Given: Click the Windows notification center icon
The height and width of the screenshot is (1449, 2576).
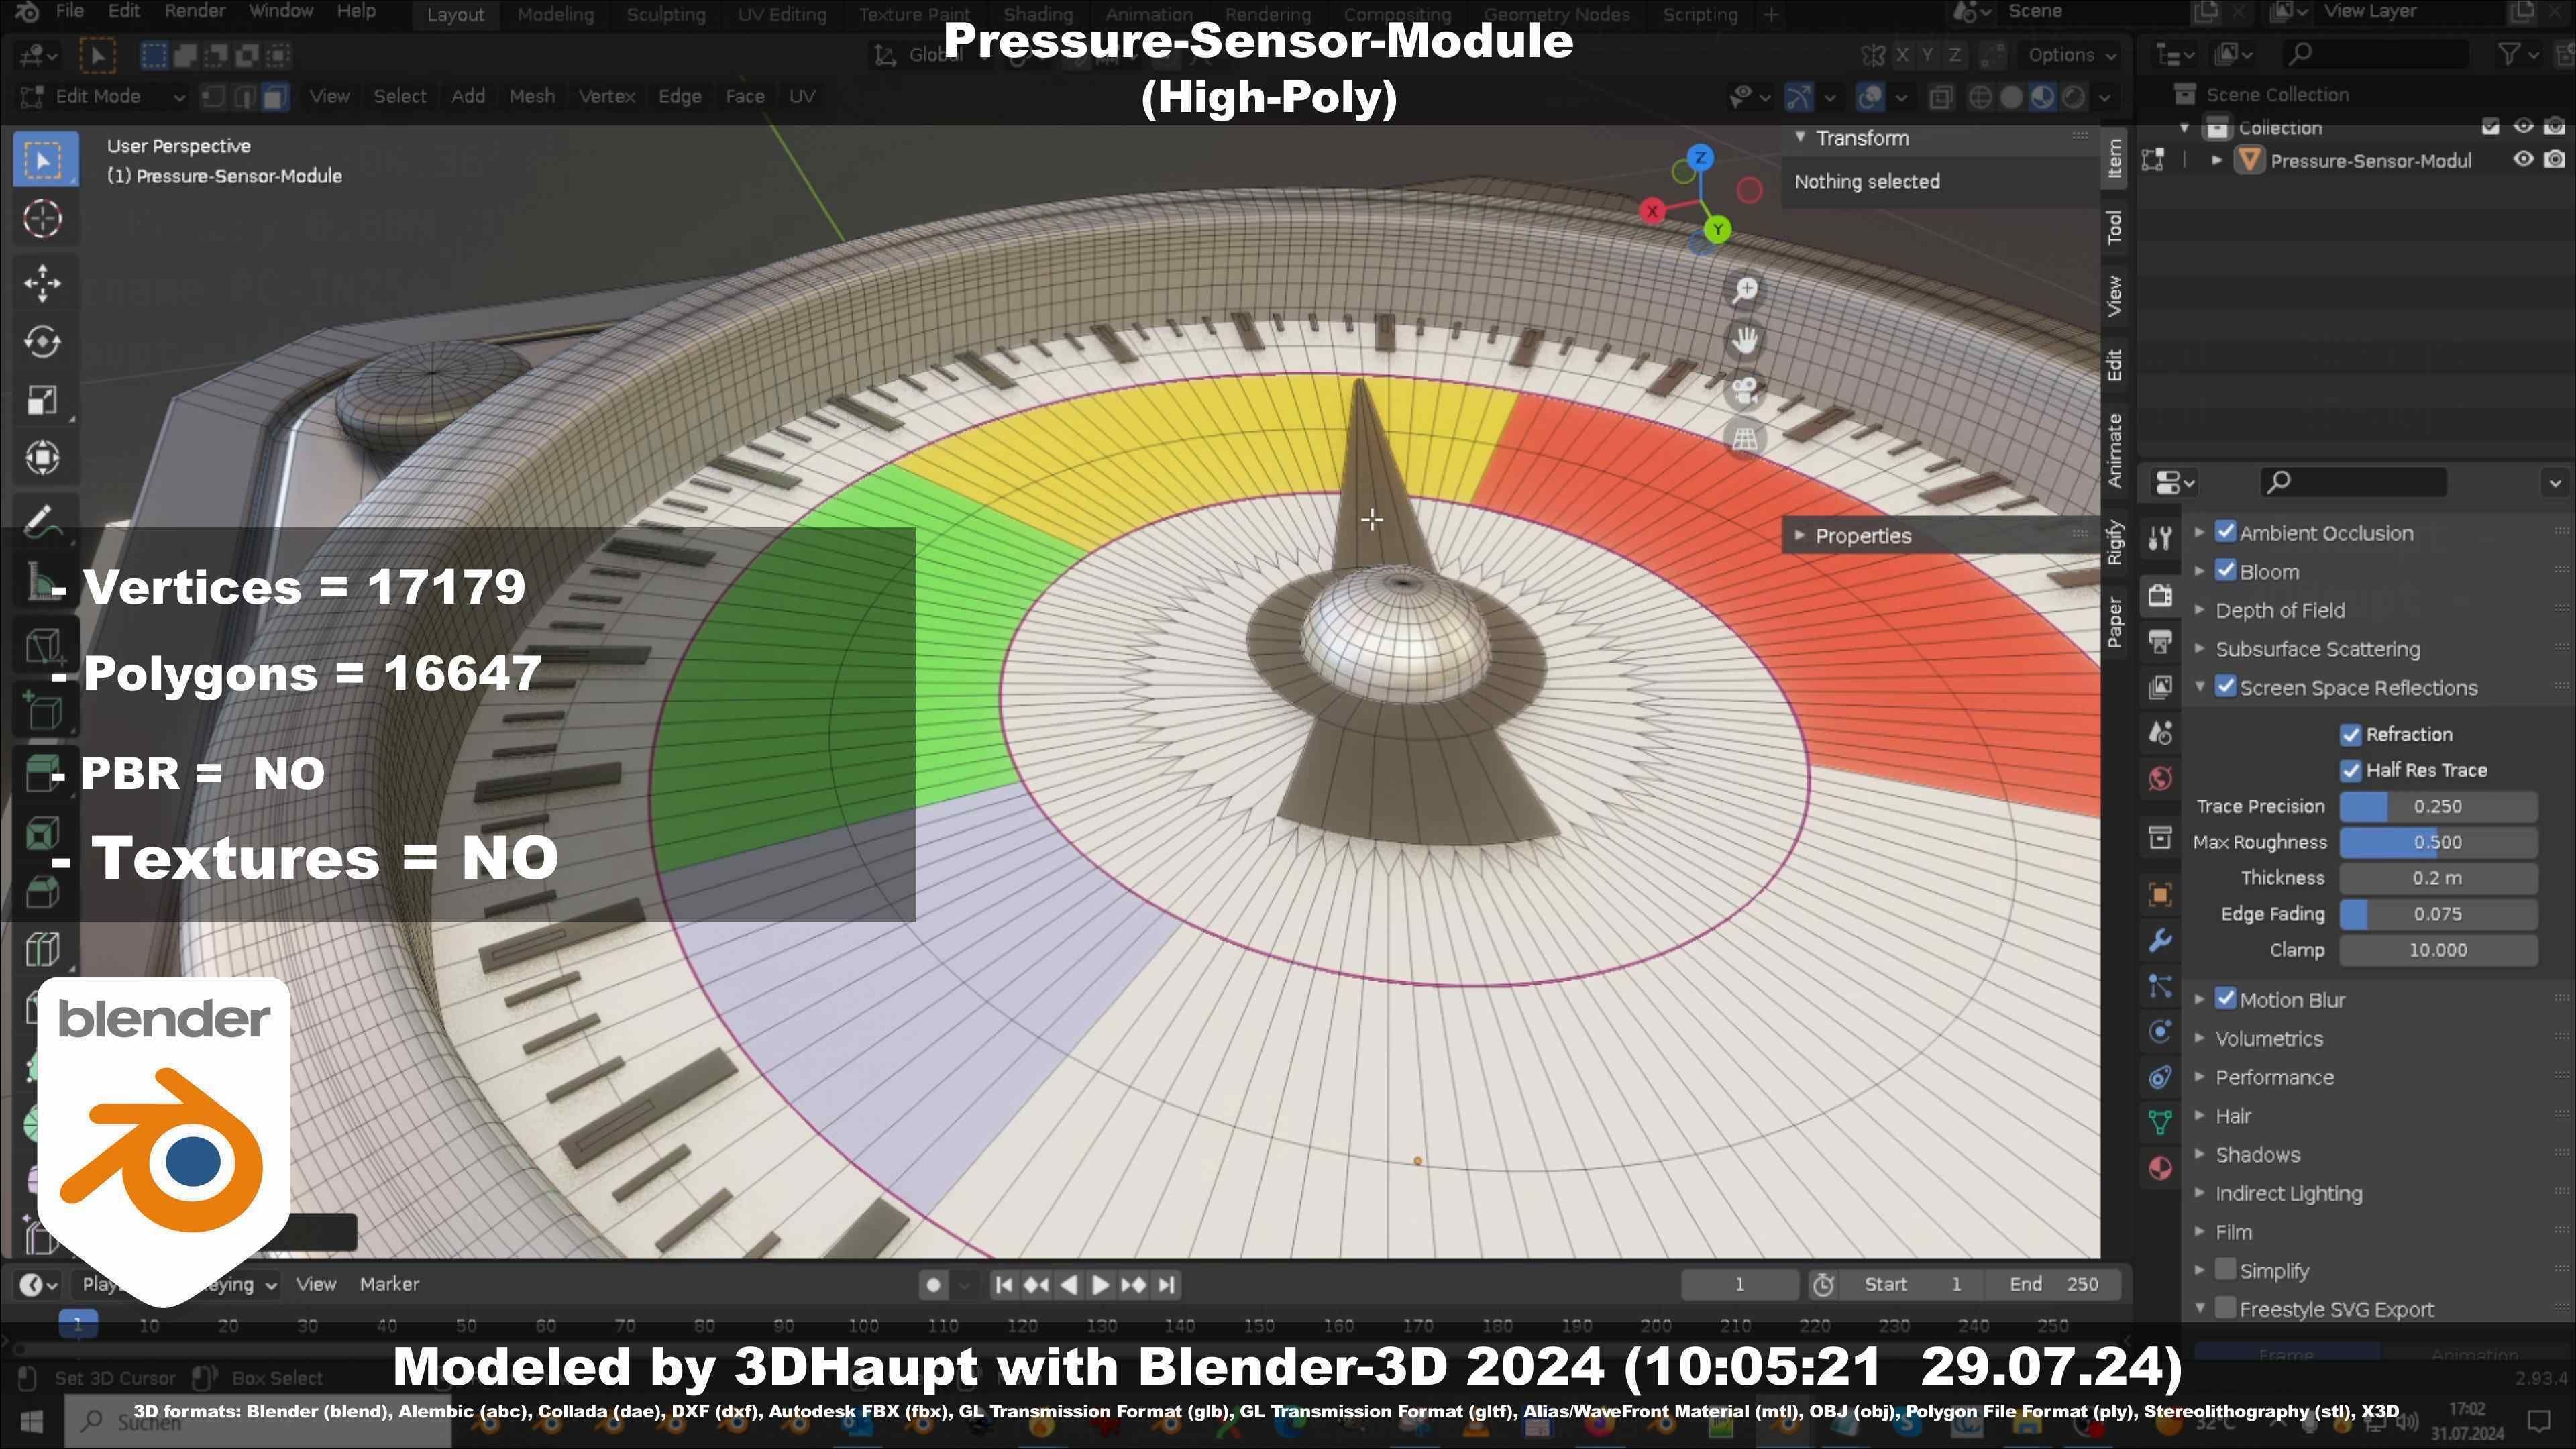Looking at the screenshot, I should (x=2540, y=1421).
